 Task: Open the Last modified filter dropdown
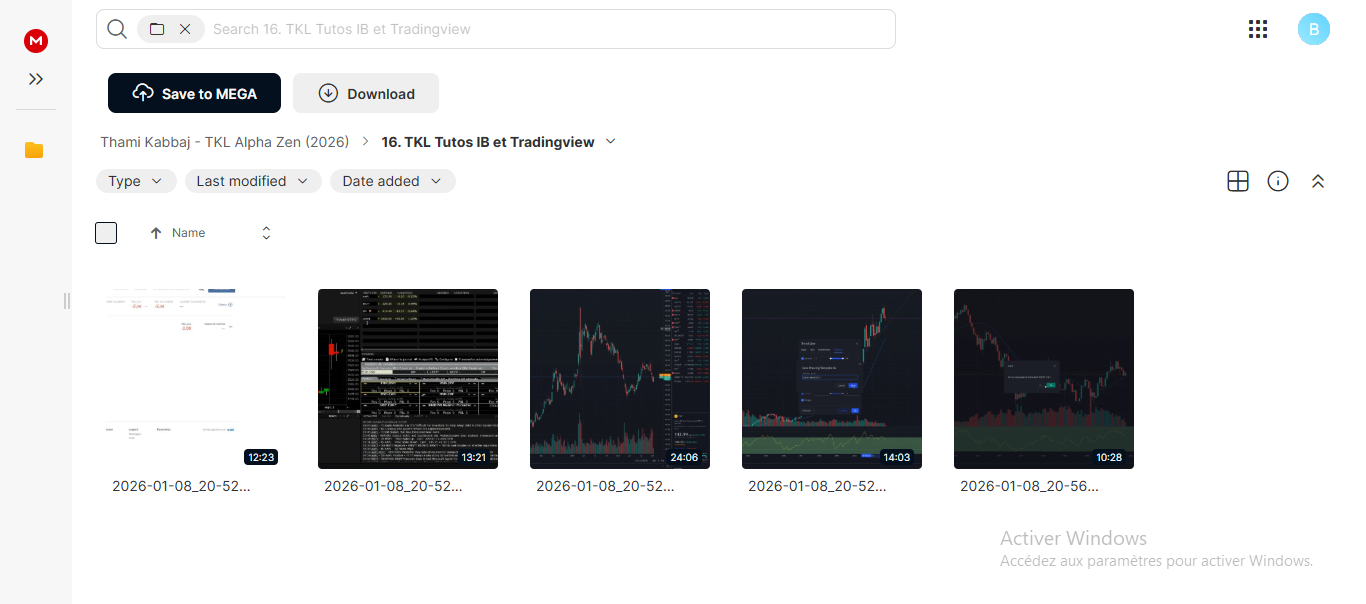pyautogui.click(x=253, y=181)
